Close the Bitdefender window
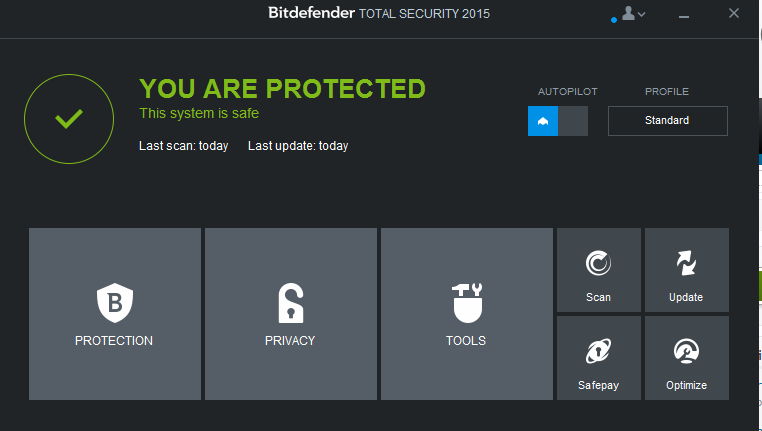This screenshot has width=762, height=431. pos(734,14)
